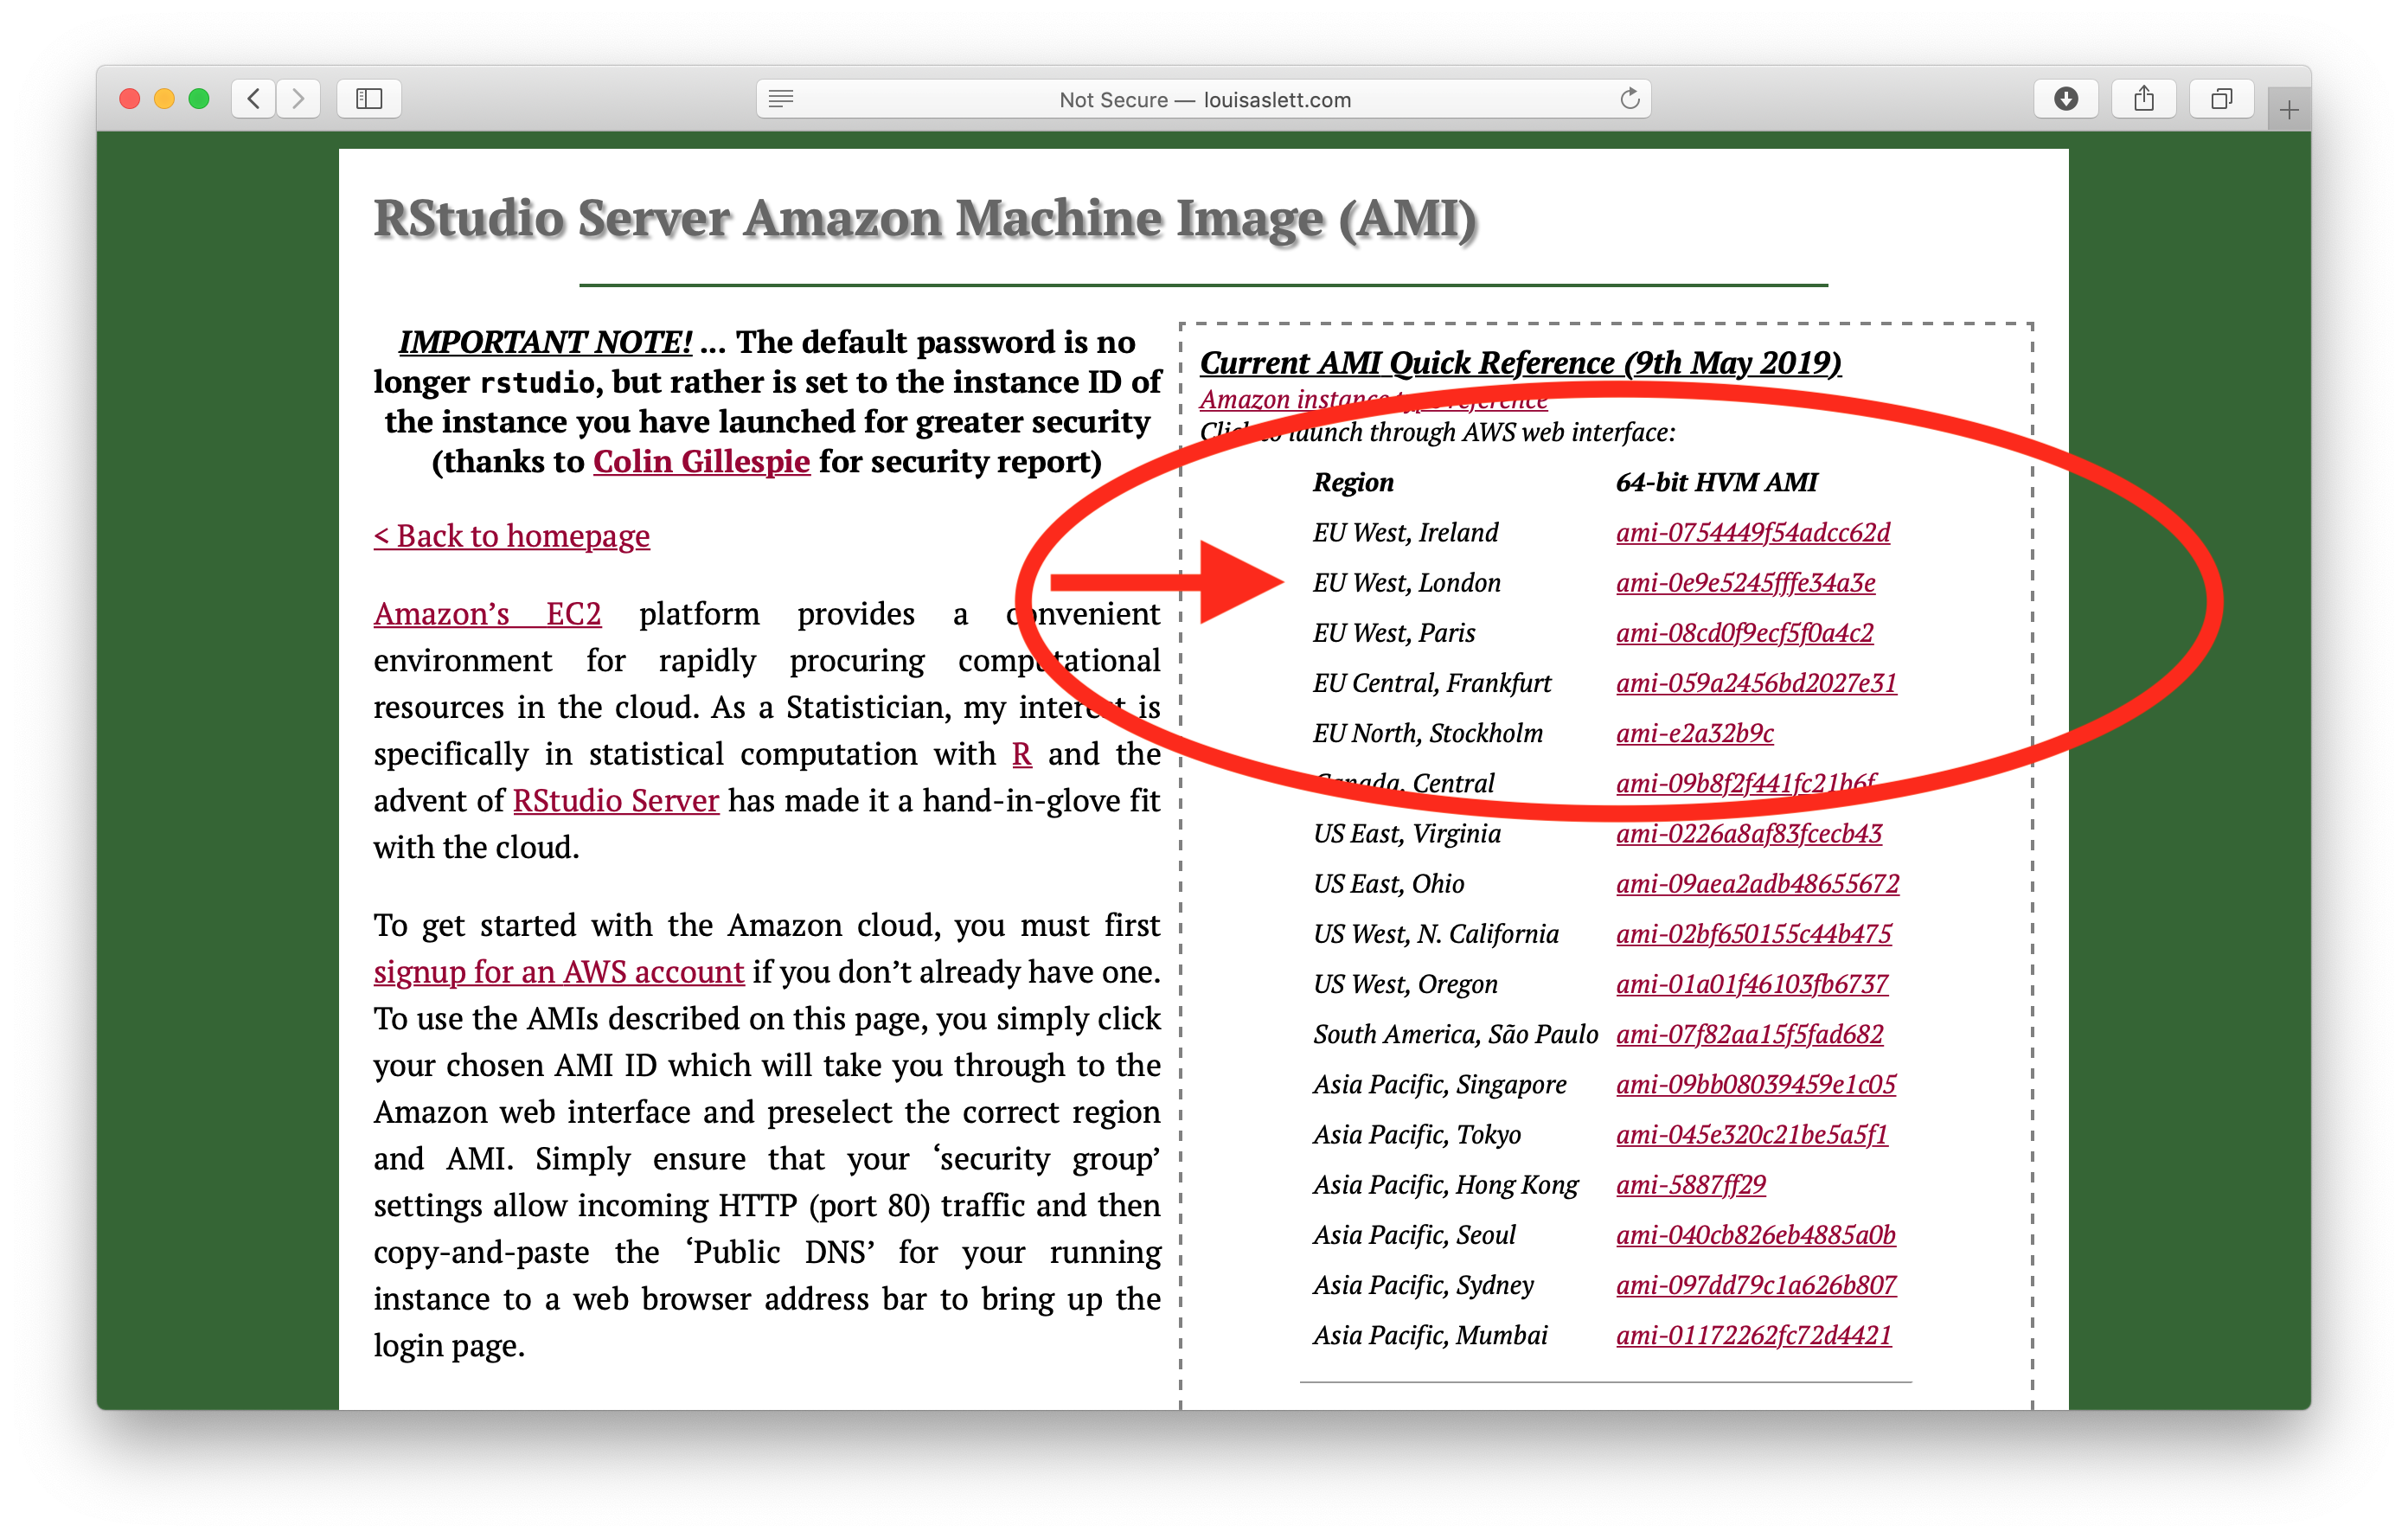Open the R link in the paragraph

pos(1021,754)
